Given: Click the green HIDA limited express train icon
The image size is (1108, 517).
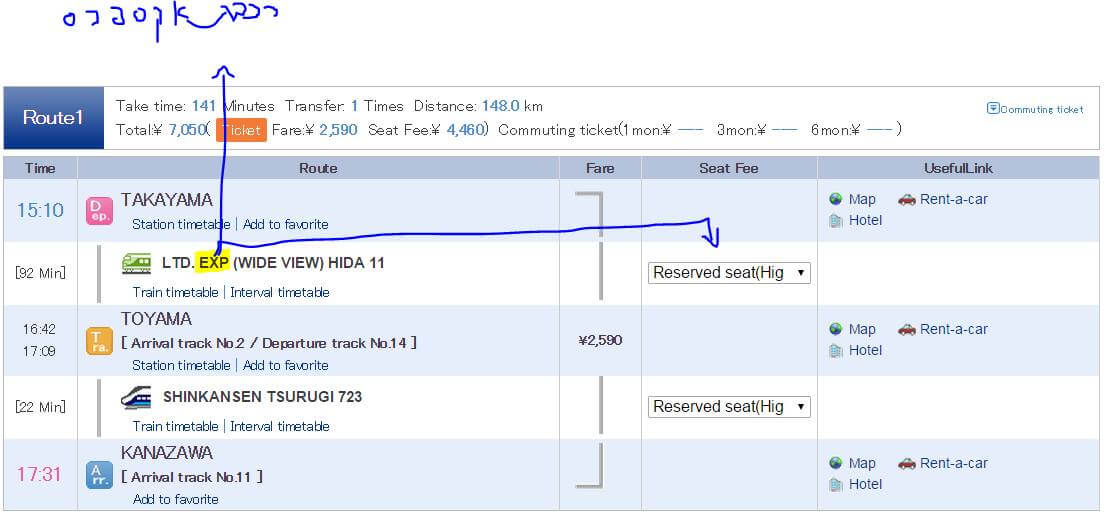Looking at the screenshot, I should pos(136,263).
